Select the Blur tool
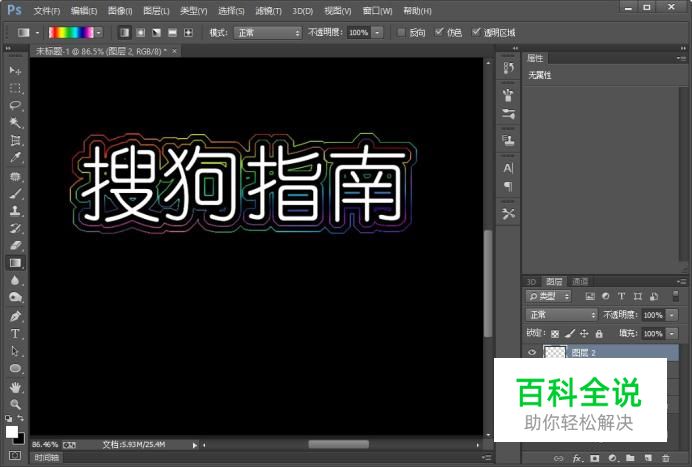 pyautogui.click(x=15, y=280)
